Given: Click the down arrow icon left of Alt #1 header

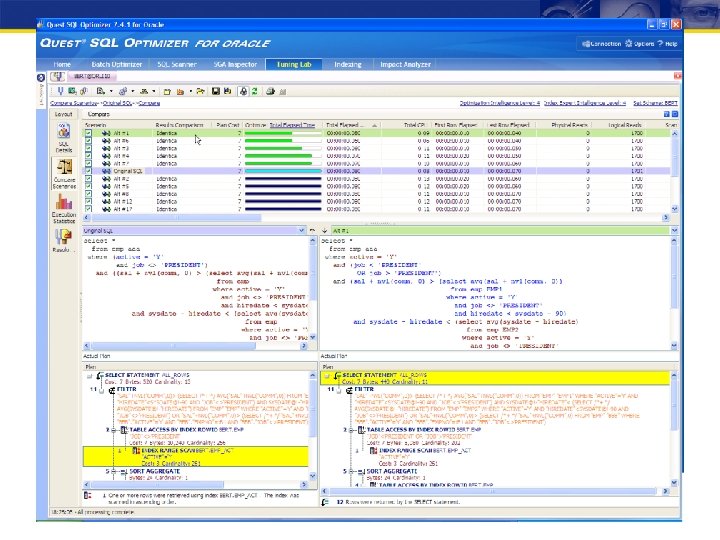Looking at the screenshot, I should tap(324, 231).
